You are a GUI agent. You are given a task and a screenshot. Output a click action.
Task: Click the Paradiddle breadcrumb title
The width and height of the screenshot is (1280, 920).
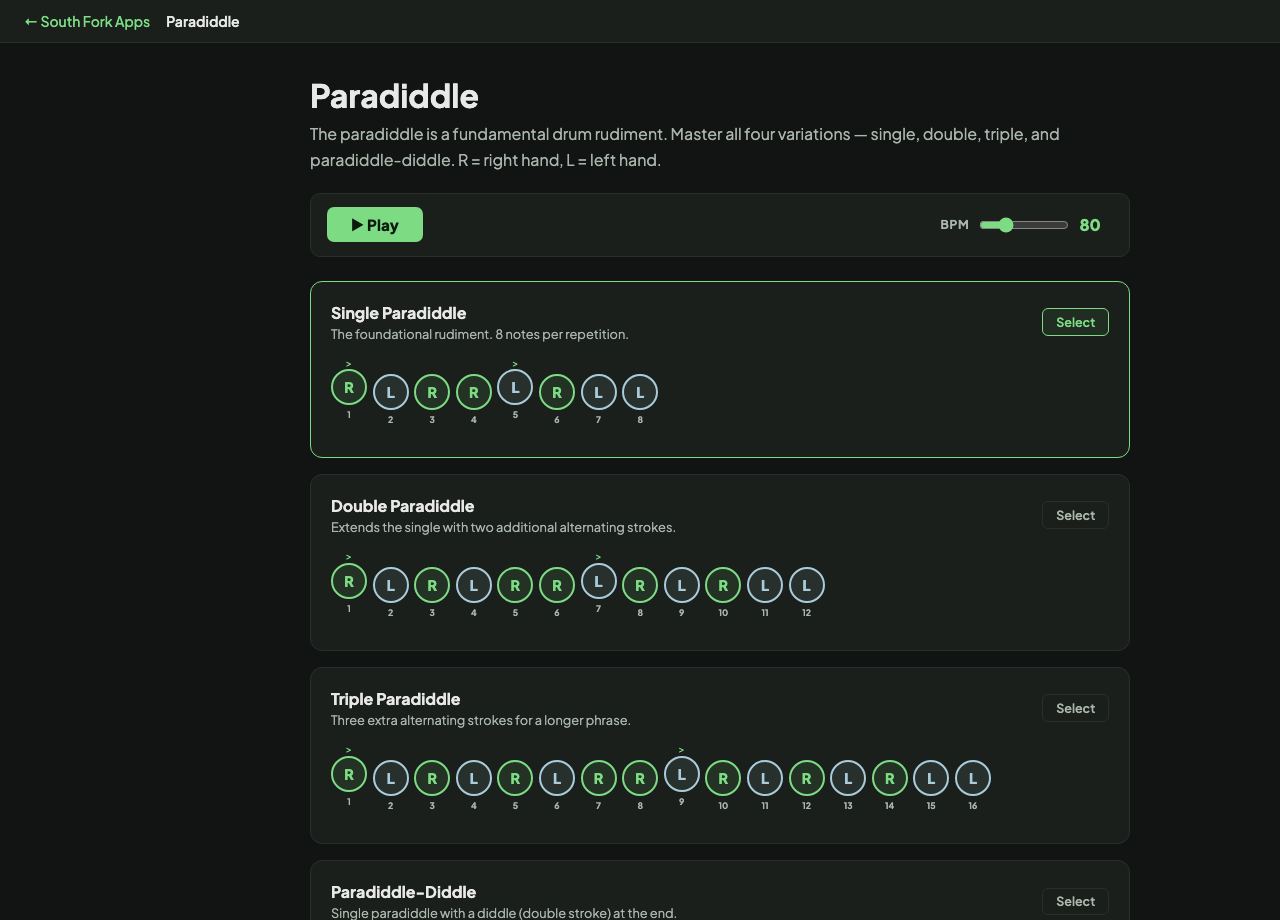click(x=203, y=21)
